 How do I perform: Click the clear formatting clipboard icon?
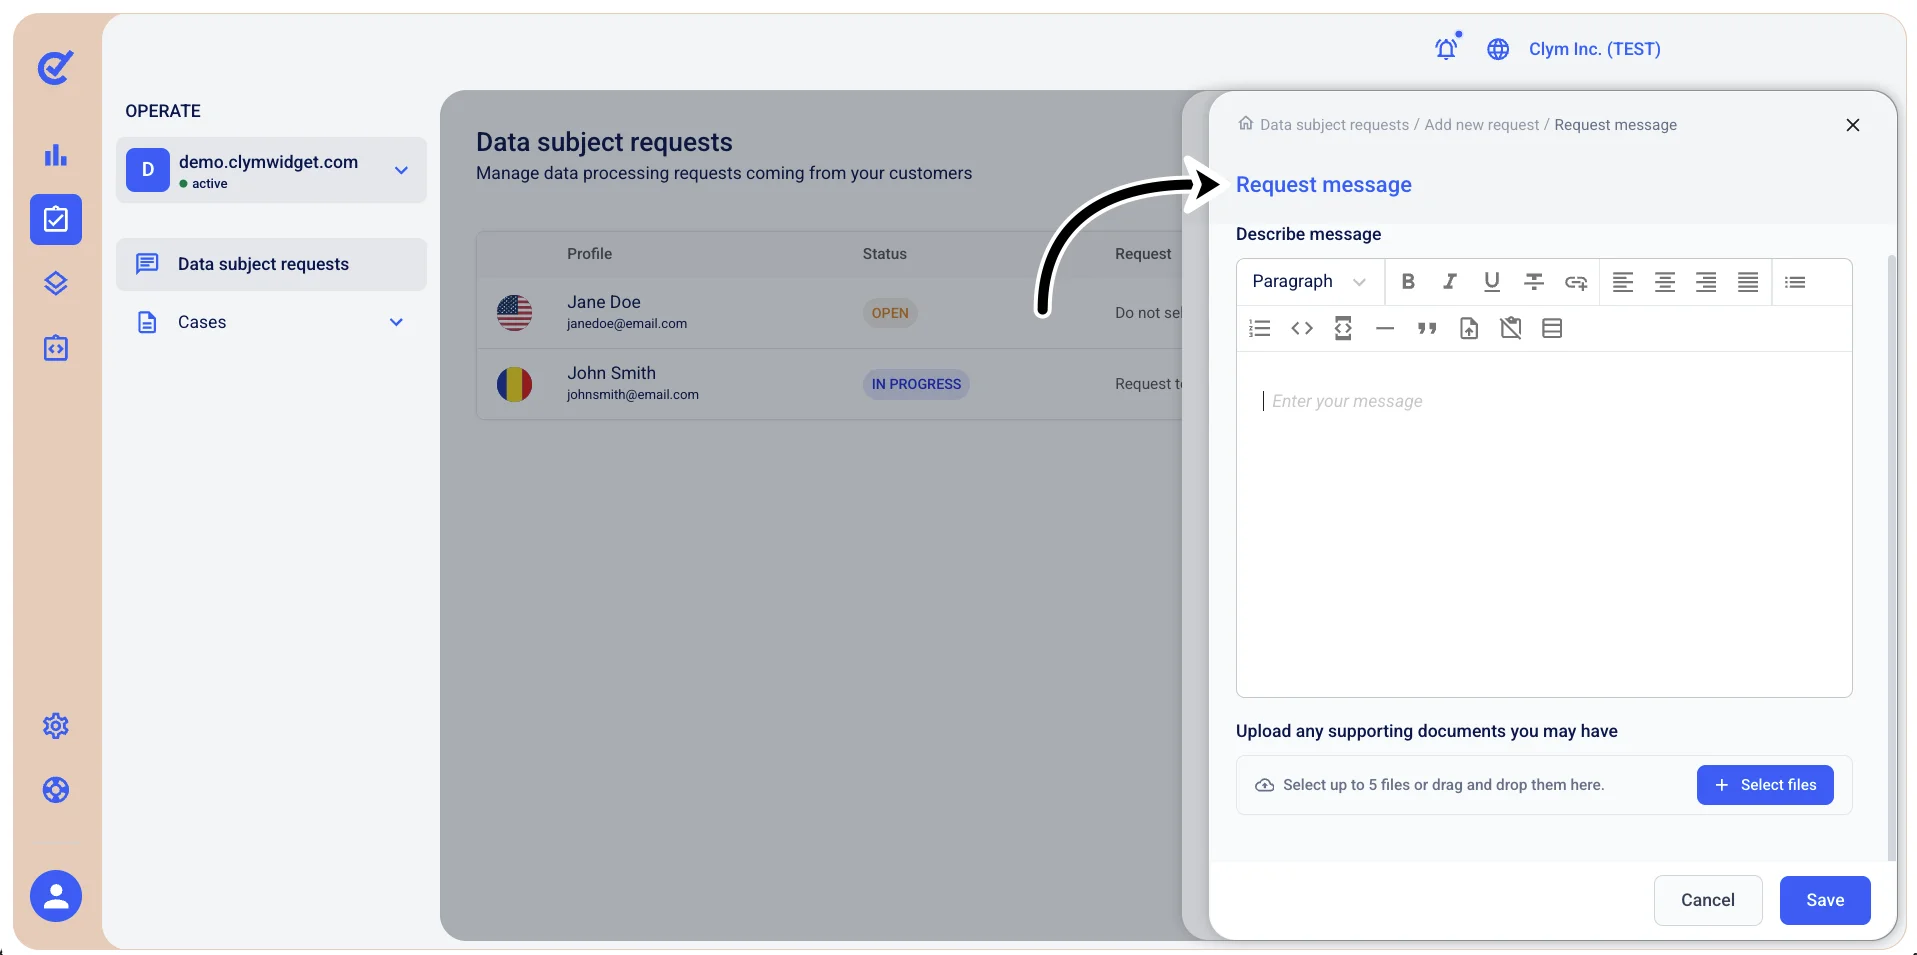[1511, 328]
